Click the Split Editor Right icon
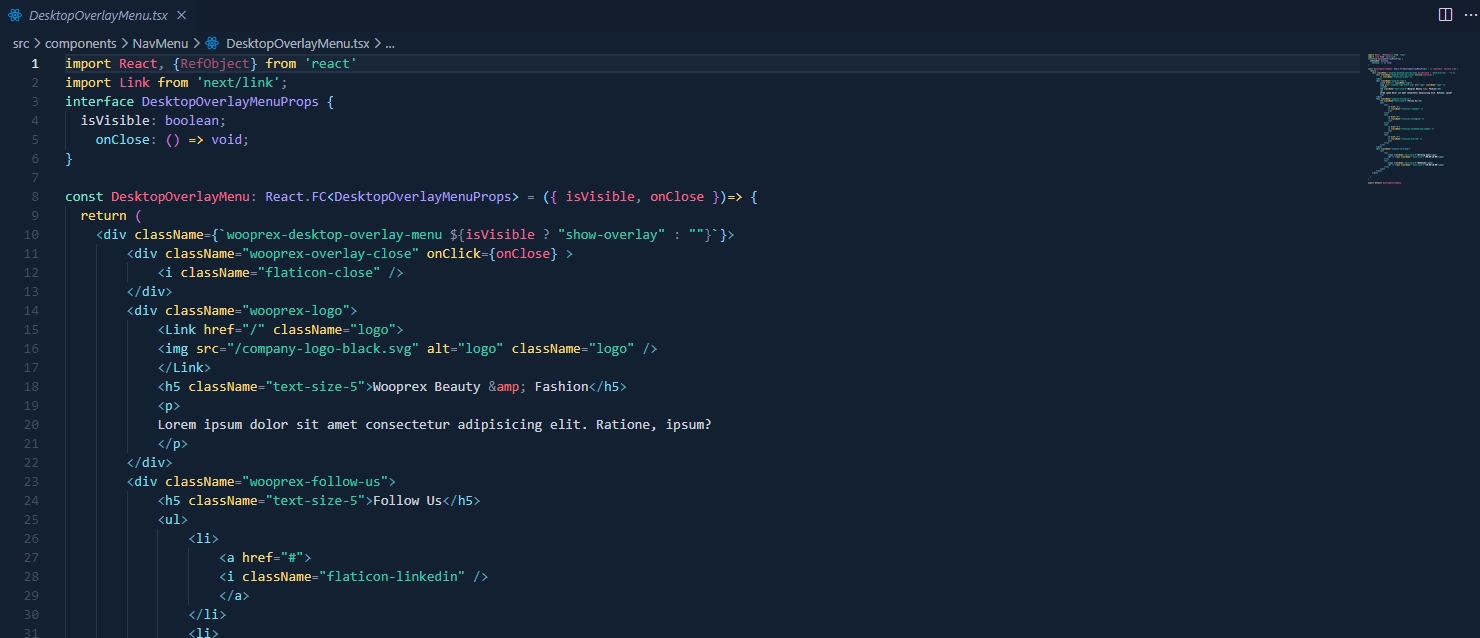The height and width of the screenshot is (638, 1480). (1445, 15)
